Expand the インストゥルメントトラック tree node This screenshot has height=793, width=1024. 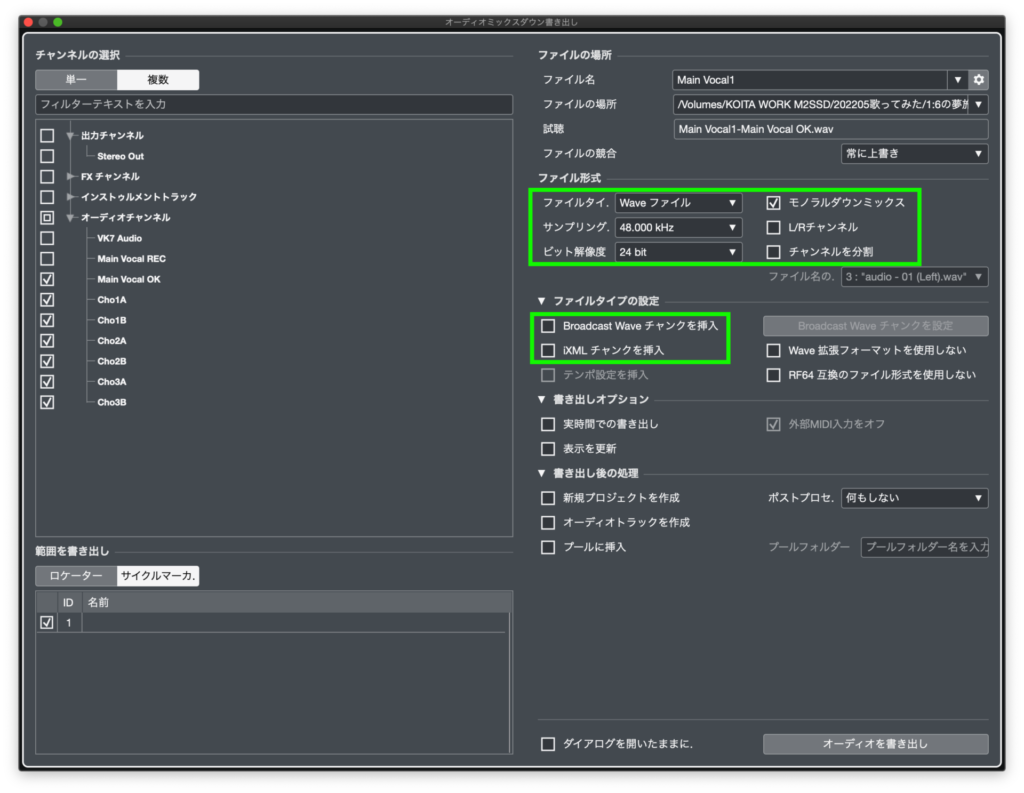[71, 197]
